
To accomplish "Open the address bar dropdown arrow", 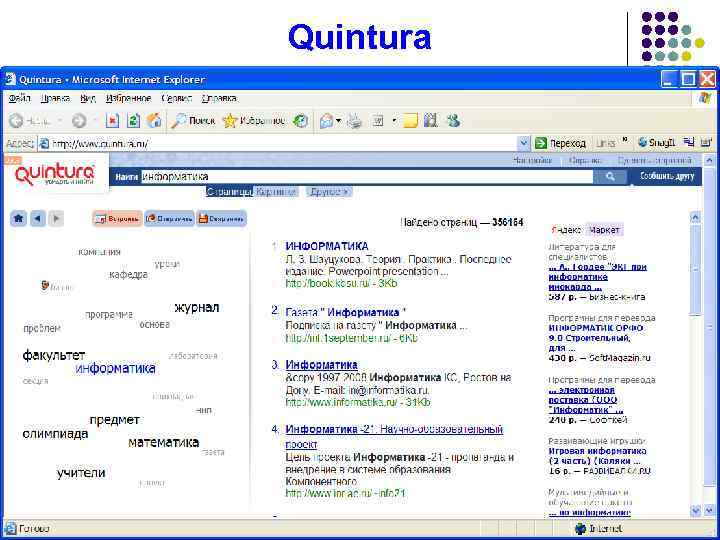I will [x=523, y=144].
